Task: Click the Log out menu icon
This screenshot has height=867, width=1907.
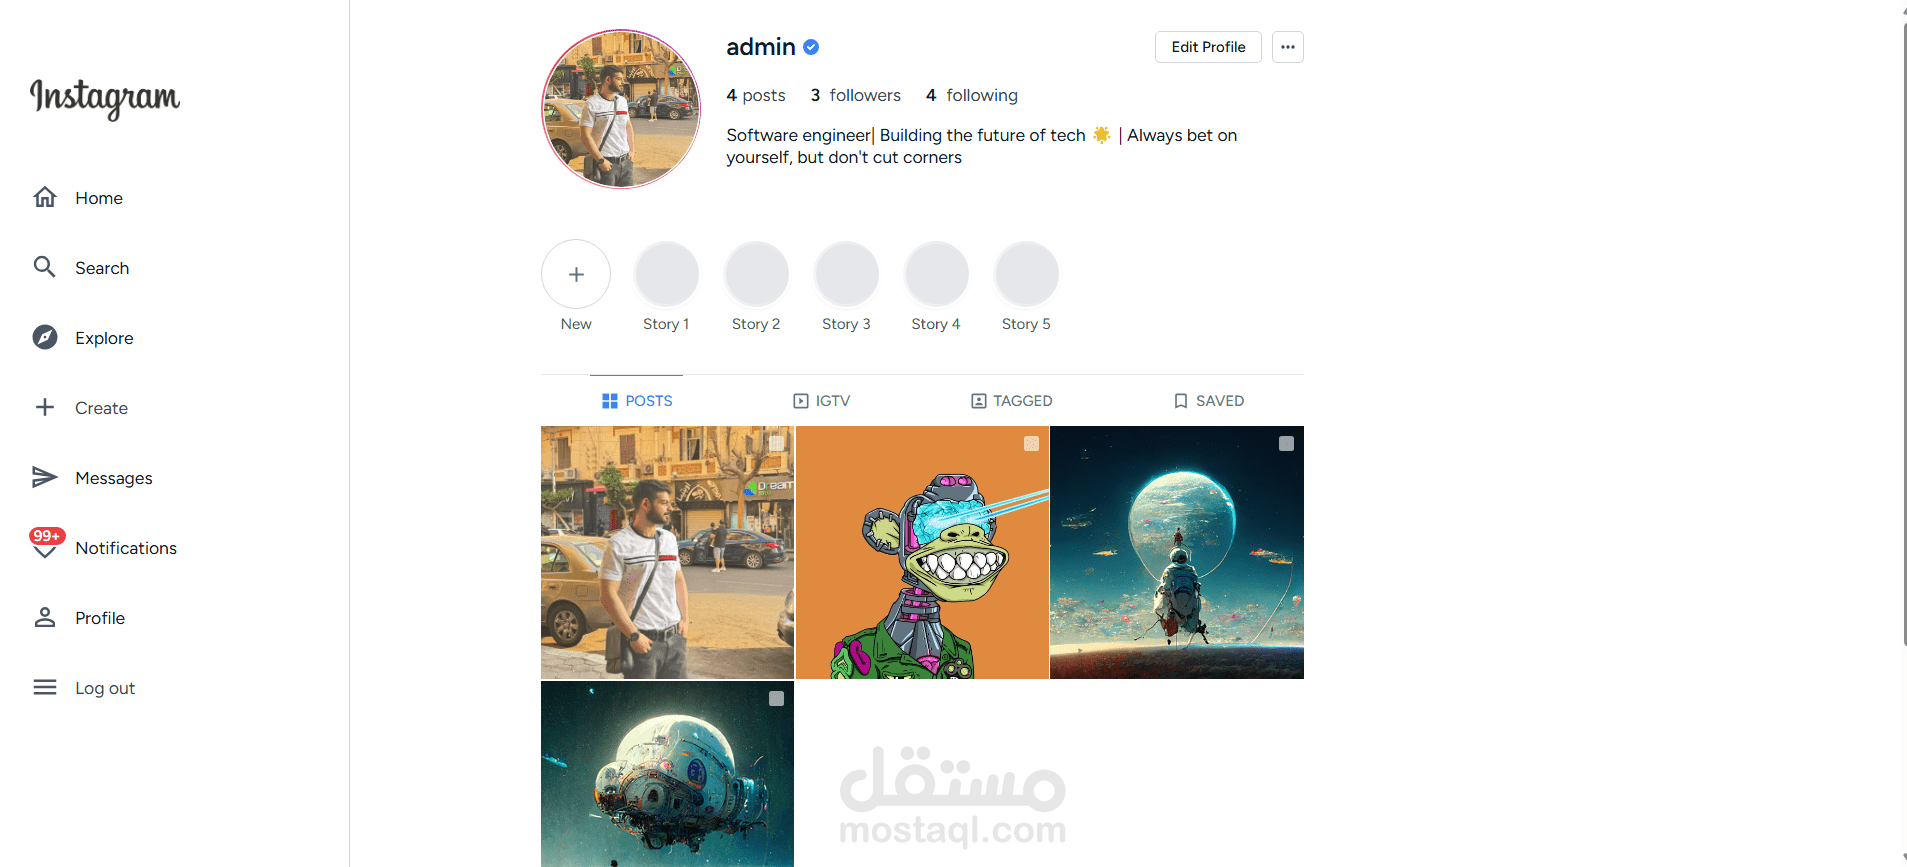Action: [45, 687]
